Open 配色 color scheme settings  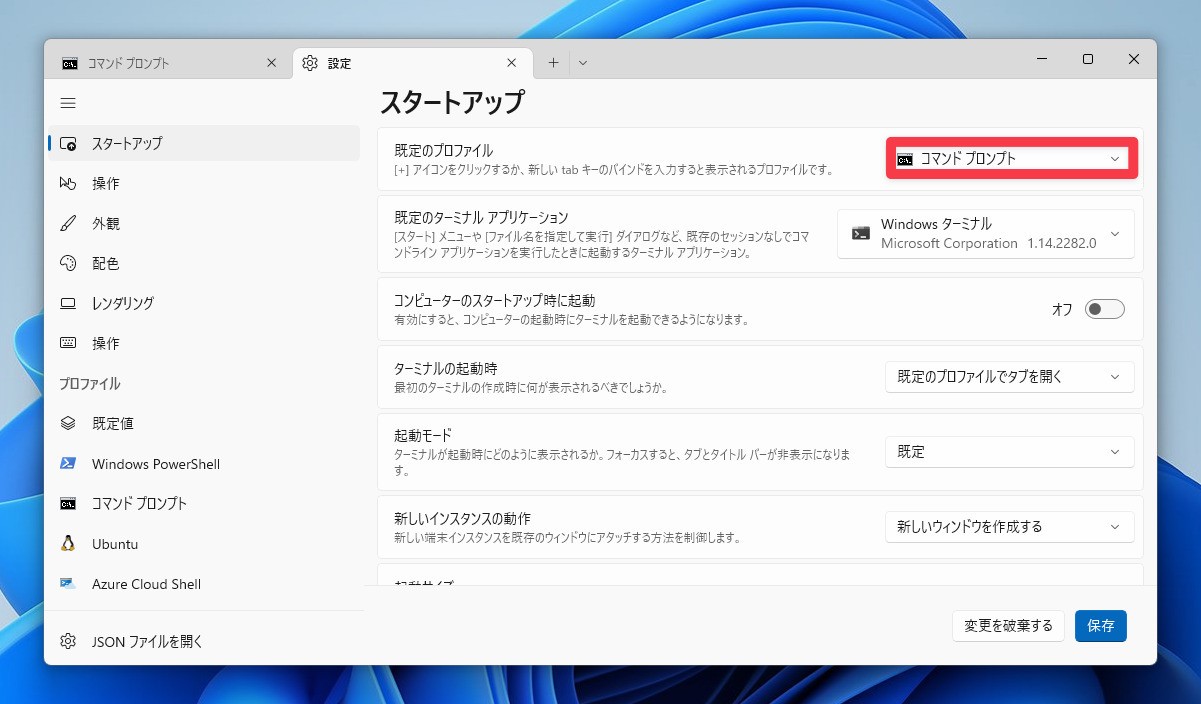pos(105,263)
